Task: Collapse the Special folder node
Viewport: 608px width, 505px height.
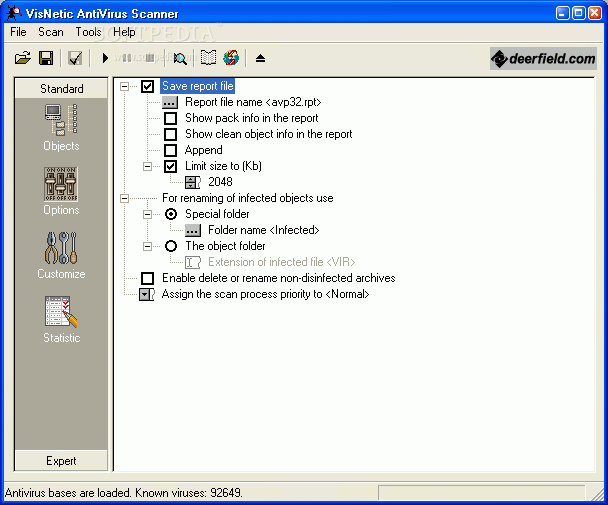Action: click(147, 214)
